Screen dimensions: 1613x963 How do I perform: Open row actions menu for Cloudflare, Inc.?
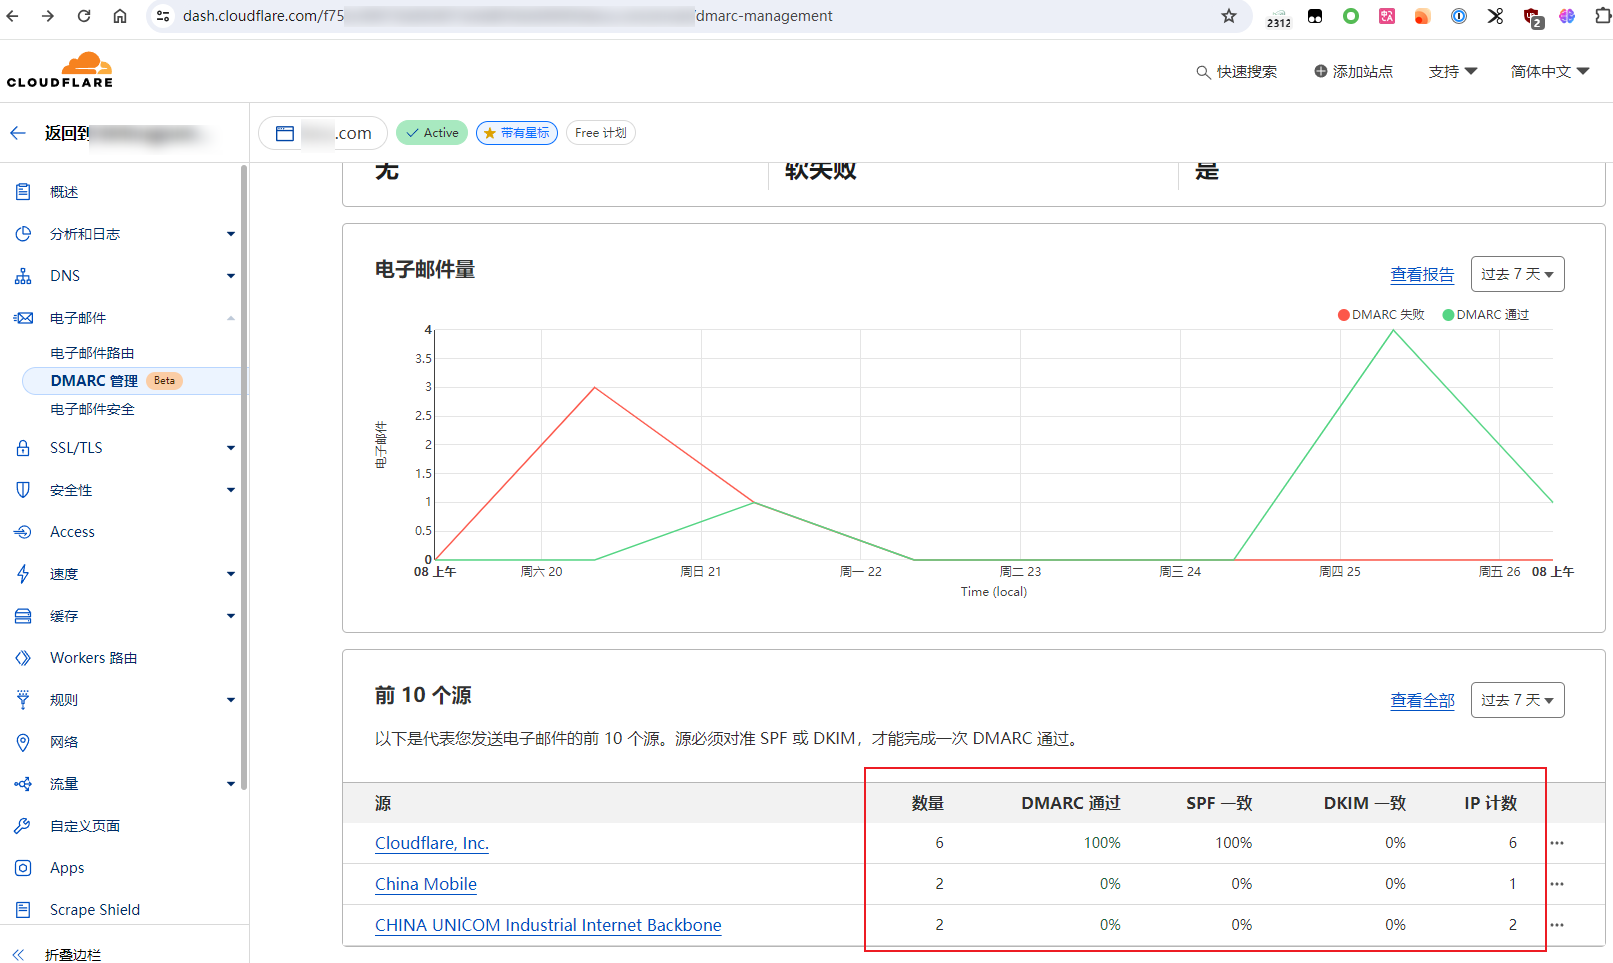(1557, 843)
